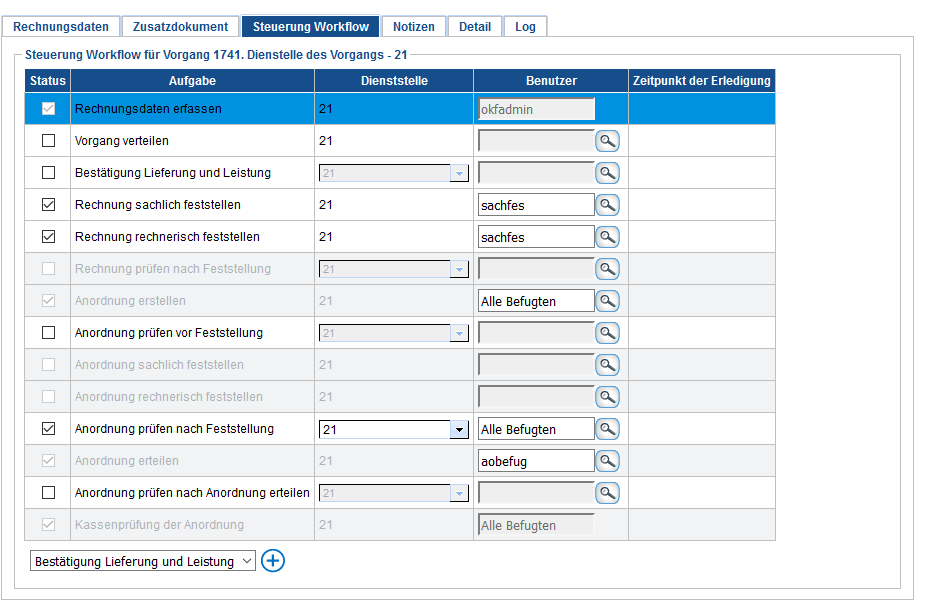Tick the Anordnung prüfen vor Feststellung checkbox
927x608 pixels.
click(48, 333)
